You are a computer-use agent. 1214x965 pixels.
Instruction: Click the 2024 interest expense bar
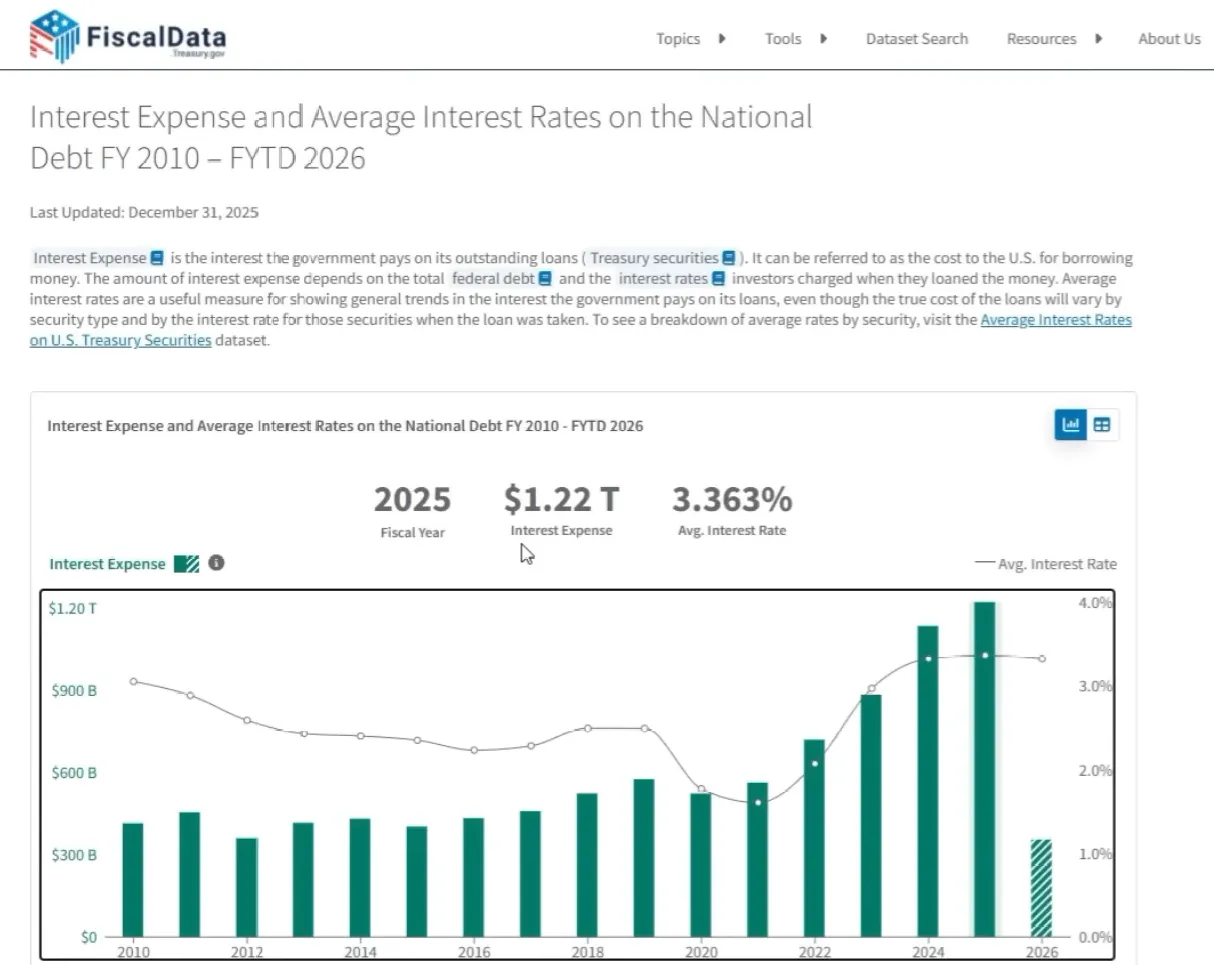coord(928,780)
